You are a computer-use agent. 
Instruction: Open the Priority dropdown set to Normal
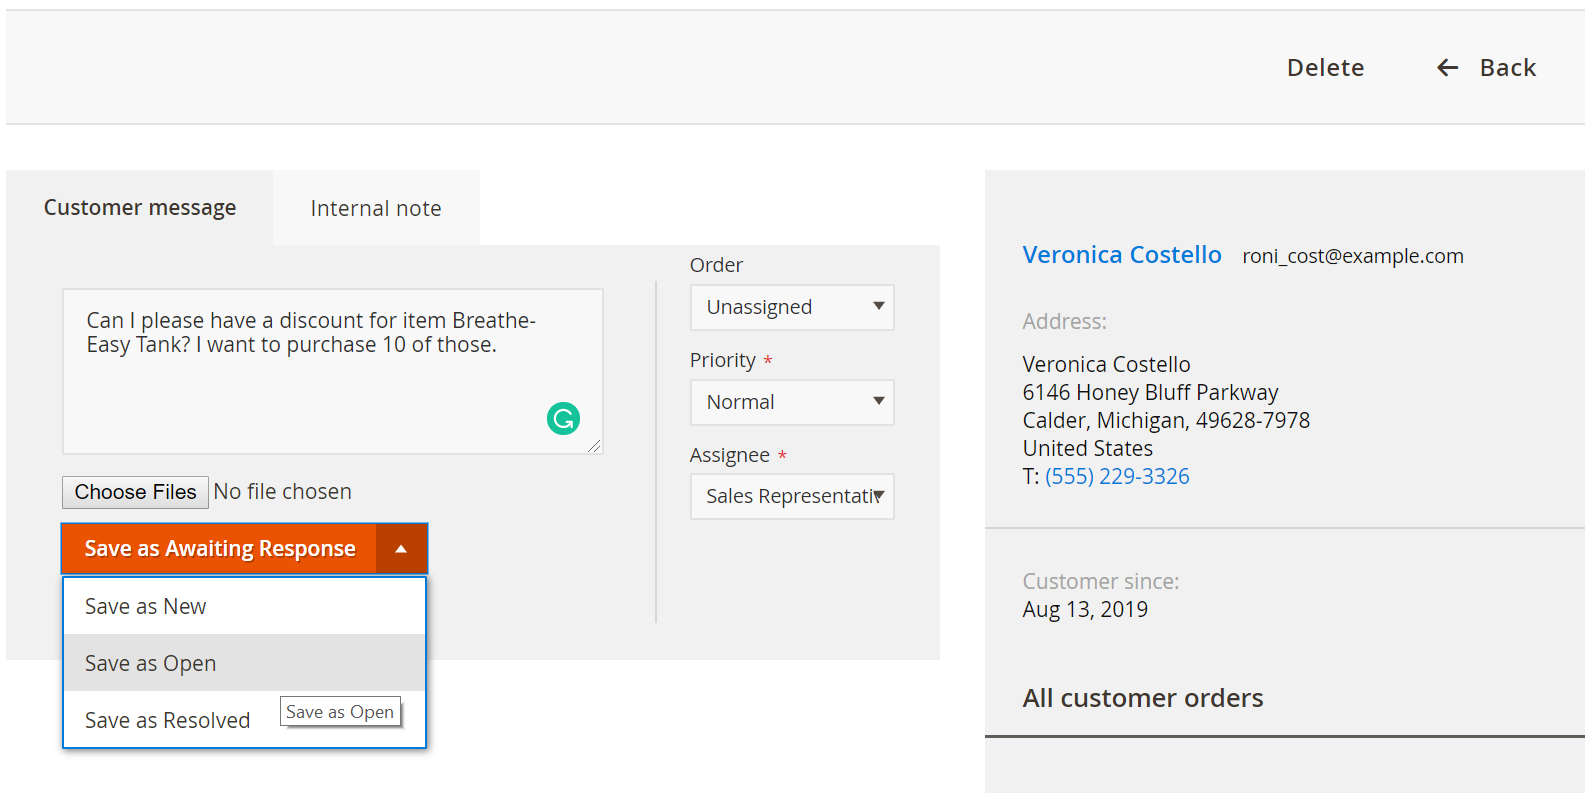click(x=792, y=402)
